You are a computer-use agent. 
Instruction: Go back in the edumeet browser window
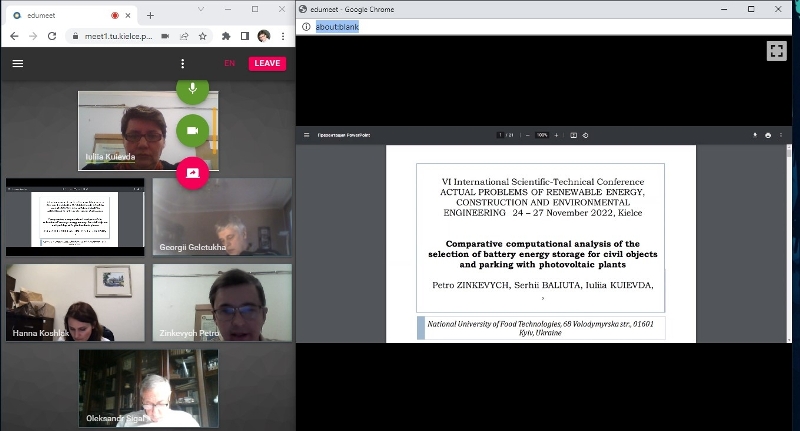point(14,36)
